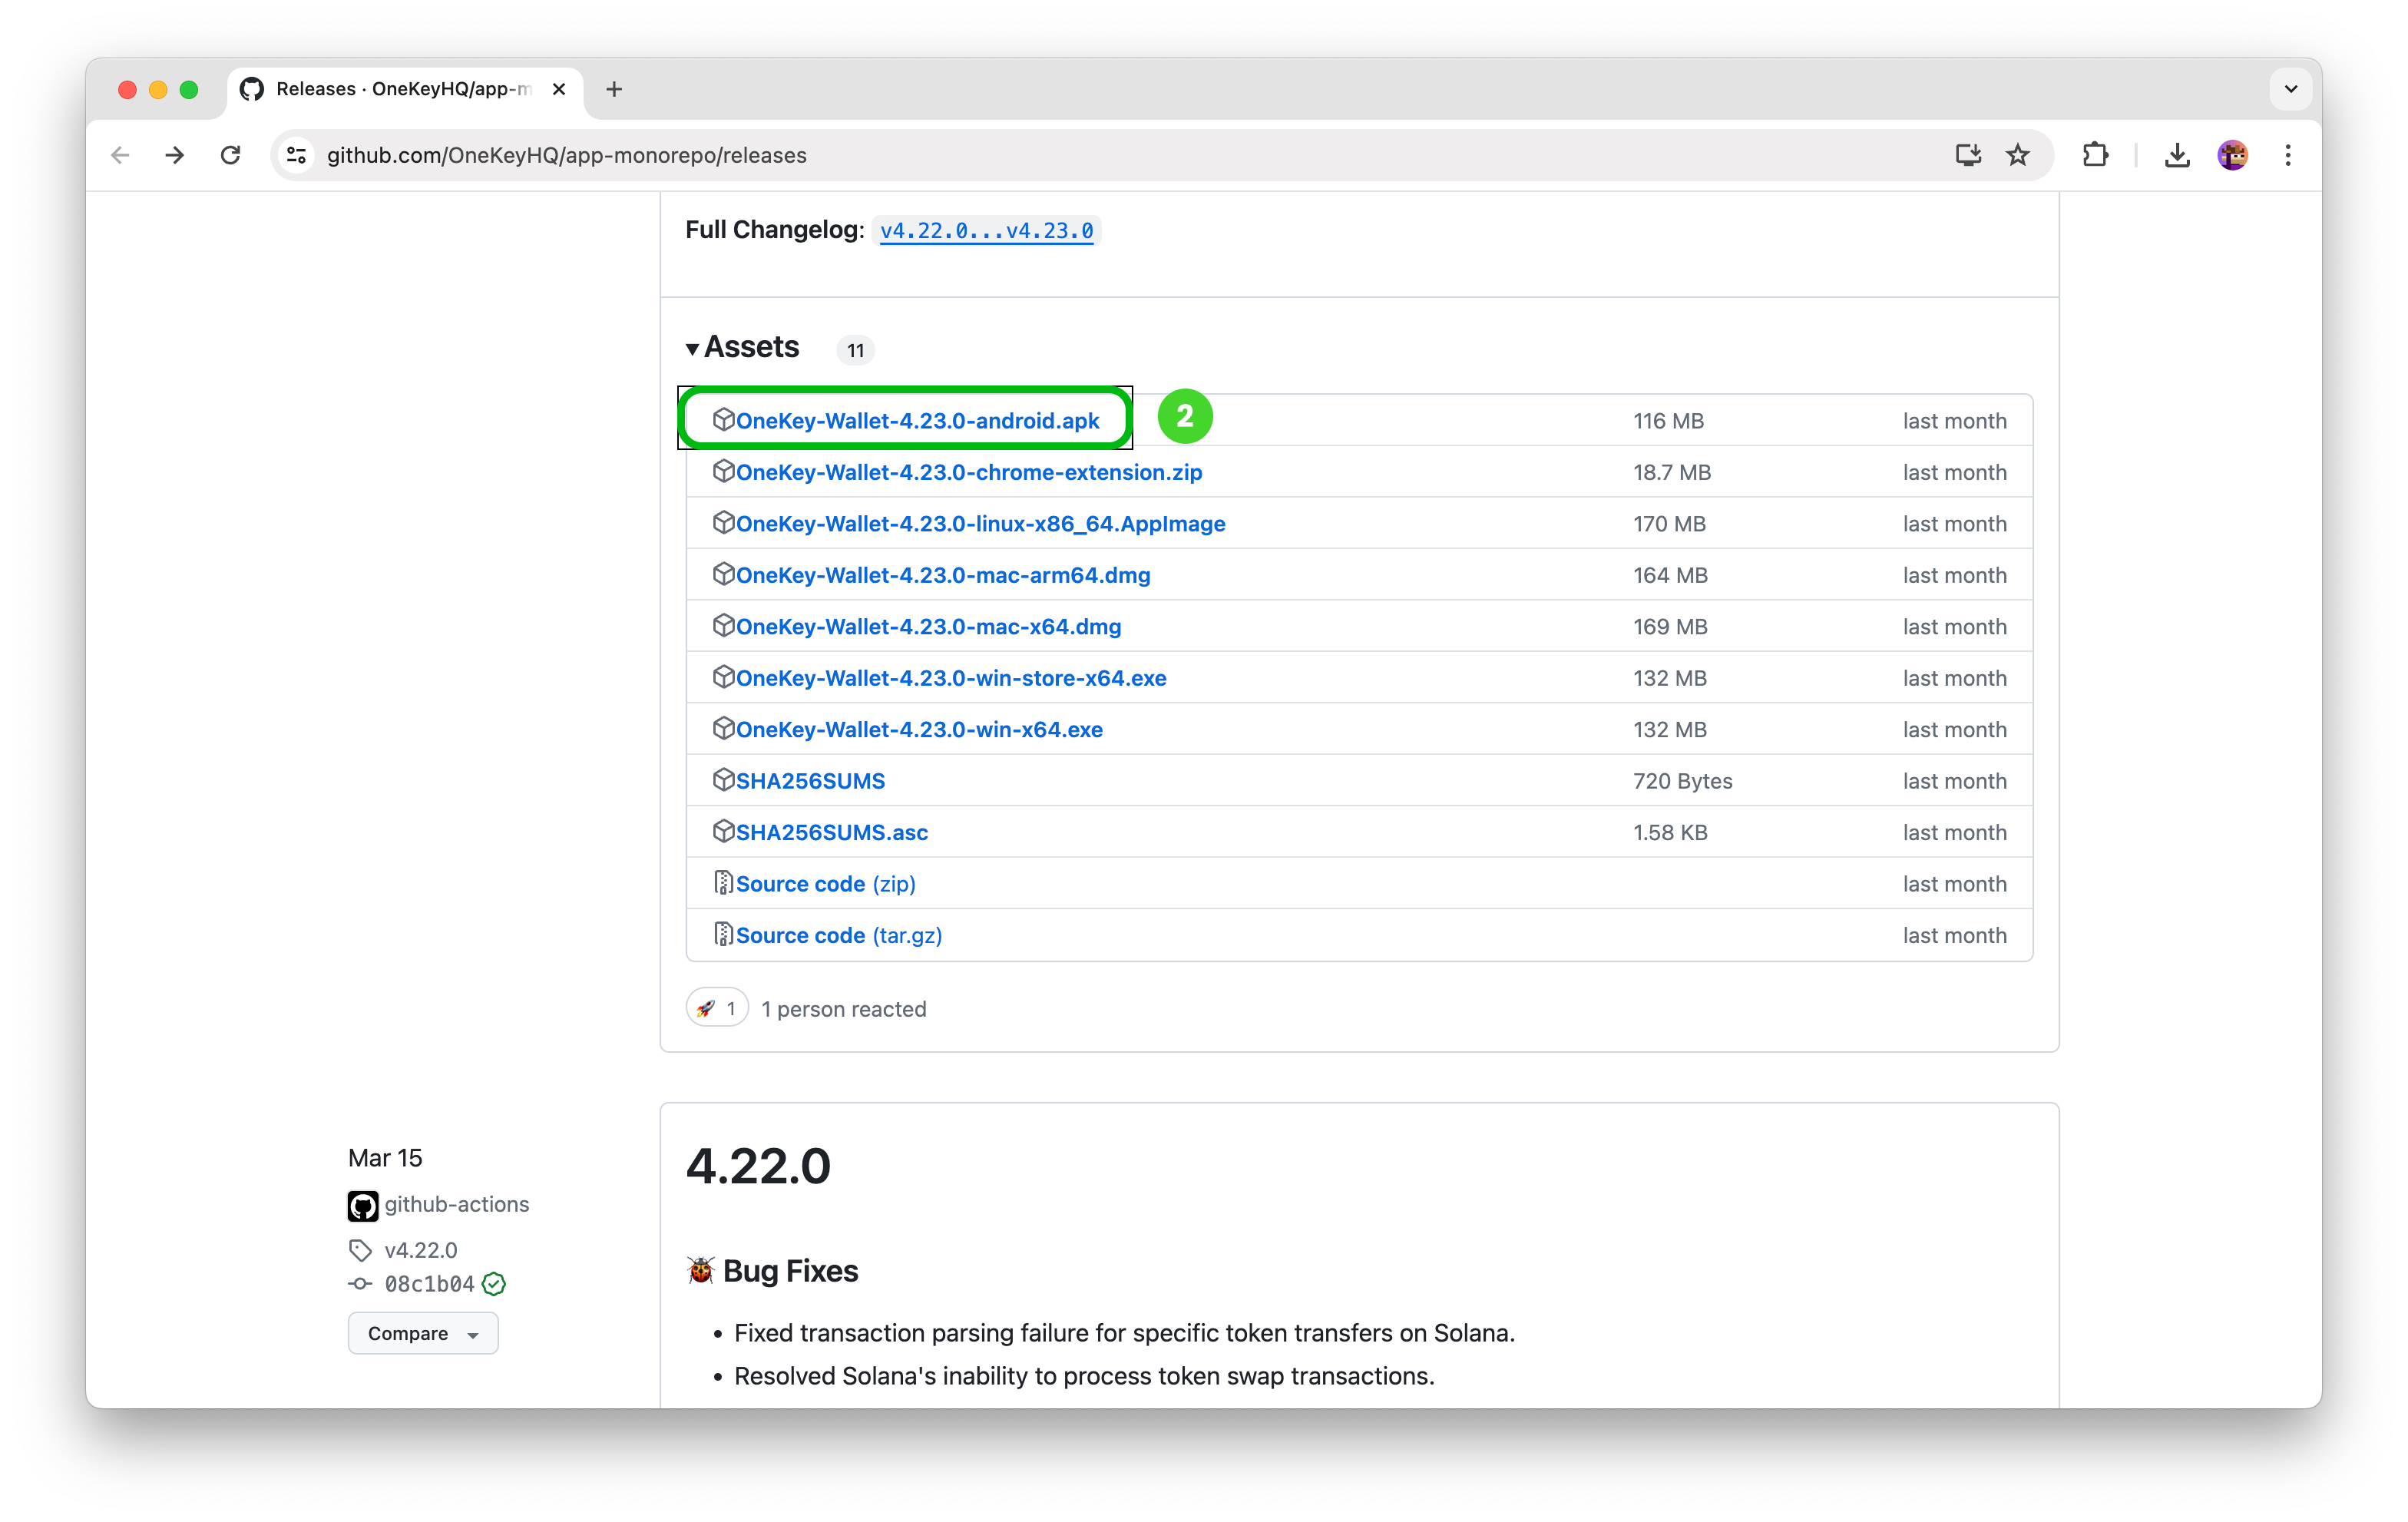Download the mac-x64.dmg asset
Viewport: 2408px width, 1522px height.
928,626
